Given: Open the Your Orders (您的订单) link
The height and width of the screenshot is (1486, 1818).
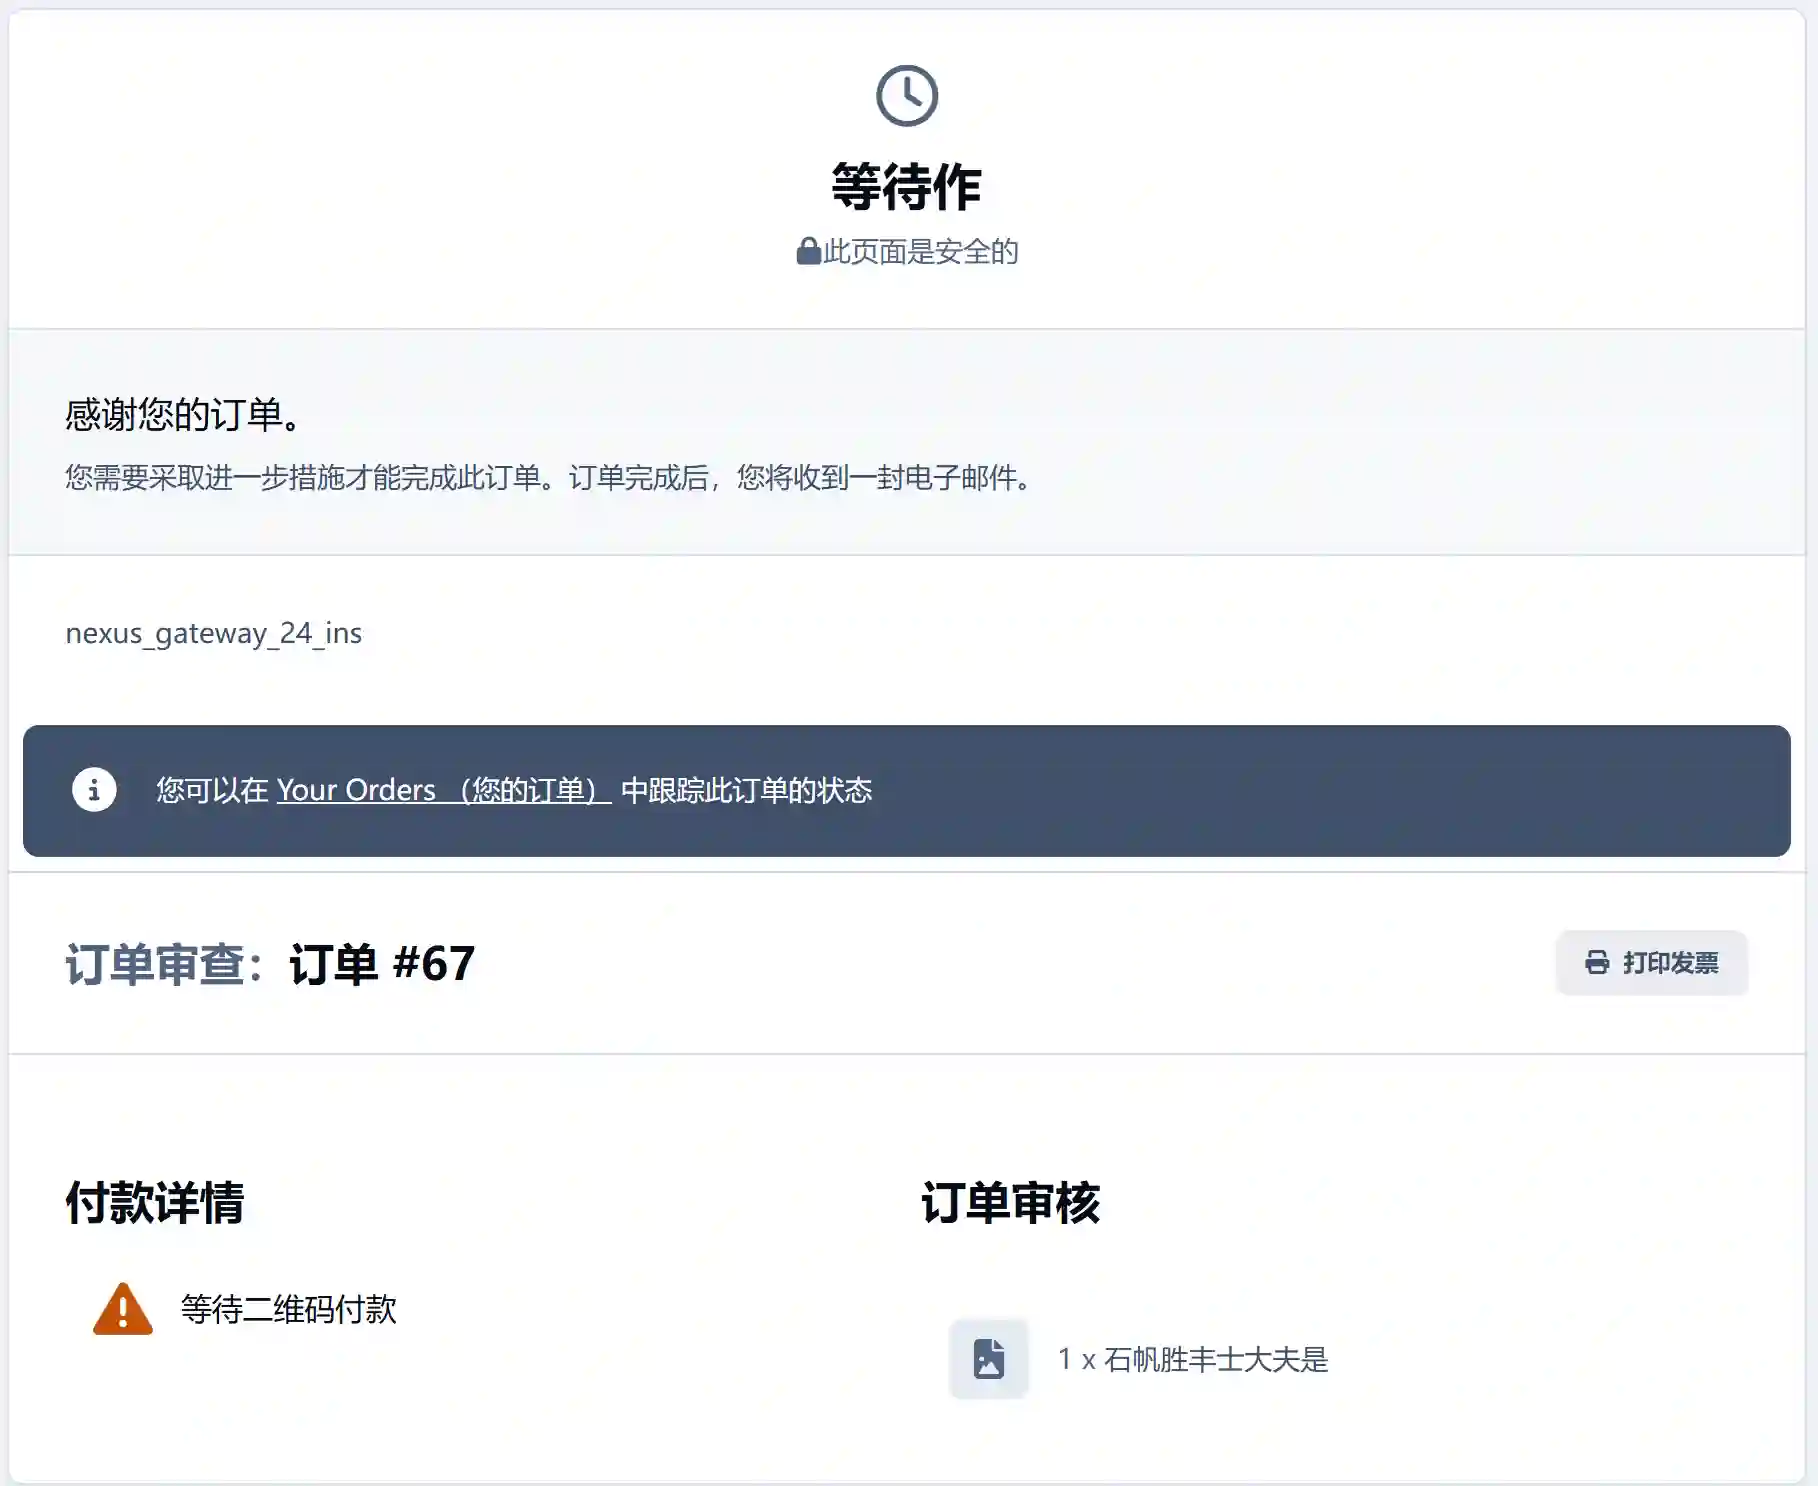Looking at the screenshot, I should point(443,790).
